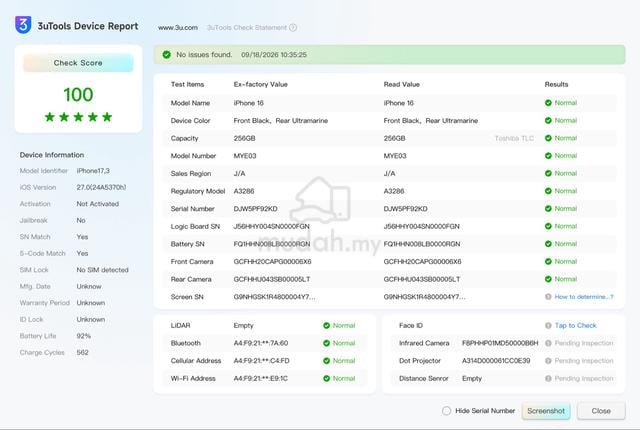Image resolution: width=640 pixels, height=430 pixels.
Task: Click the Check Score button
Action: pyautogui.click(x=78, y=63)
